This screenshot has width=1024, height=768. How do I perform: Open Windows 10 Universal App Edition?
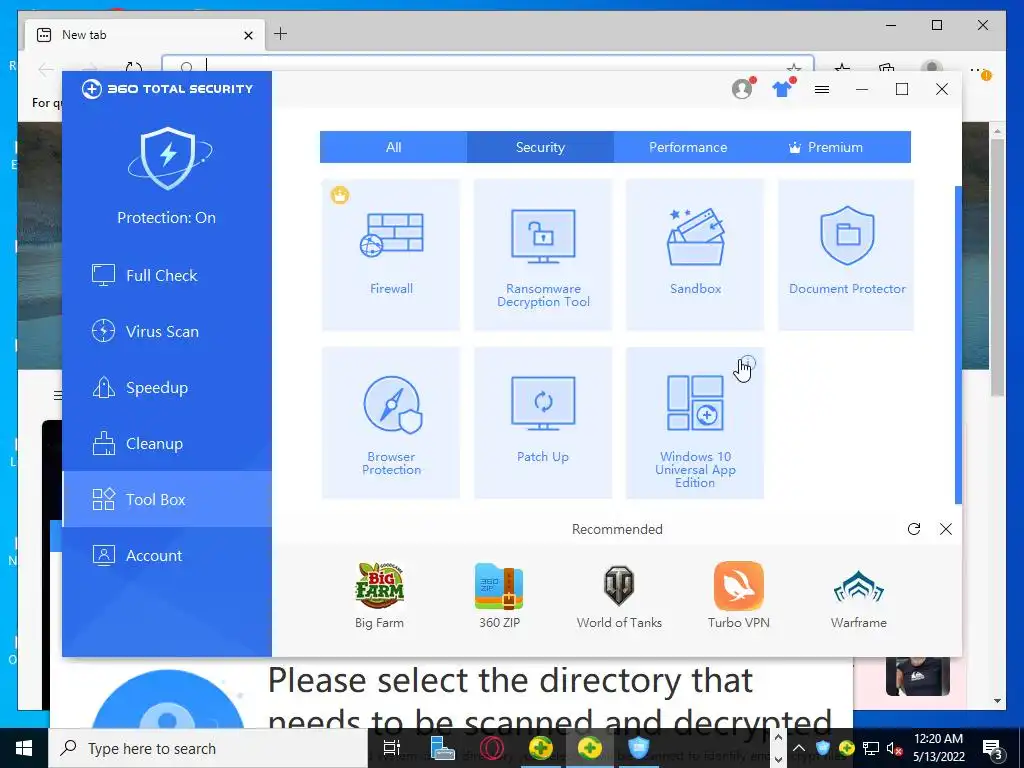point(695,423)
